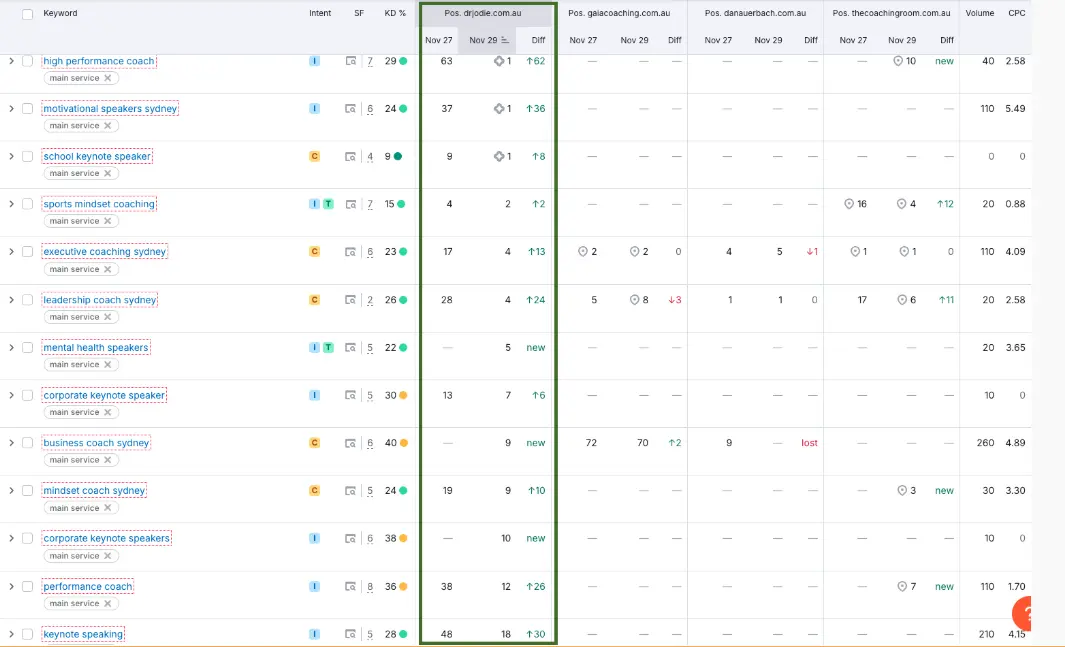Sort by KD % column header
This screenshot has height=647, width=1065.
(395, 13)
